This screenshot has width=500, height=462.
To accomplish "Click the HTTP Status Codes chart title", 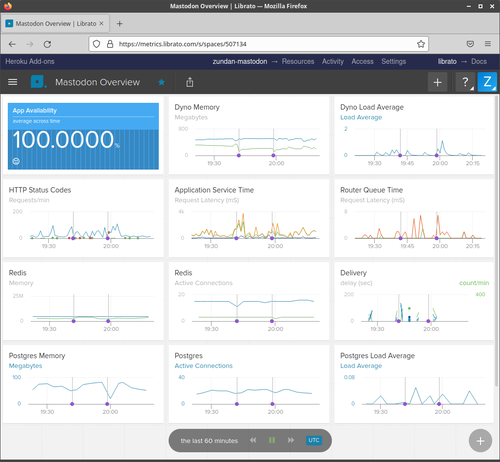I will 40,190.
